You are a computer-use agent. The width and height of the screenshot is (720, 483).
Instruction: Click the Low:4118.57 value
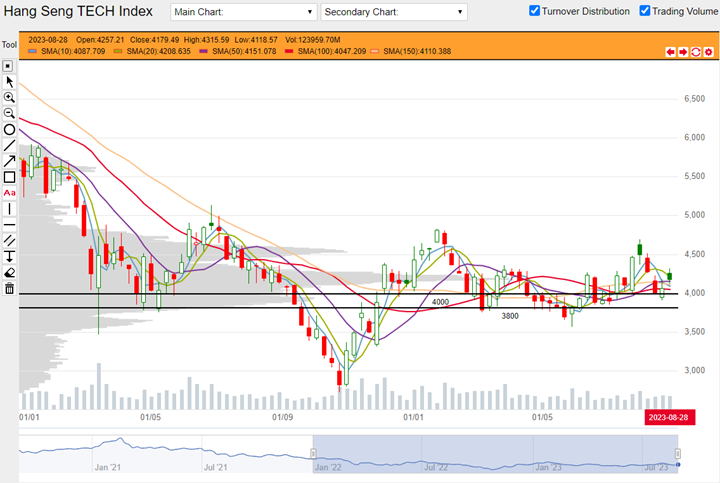[256, 40]
